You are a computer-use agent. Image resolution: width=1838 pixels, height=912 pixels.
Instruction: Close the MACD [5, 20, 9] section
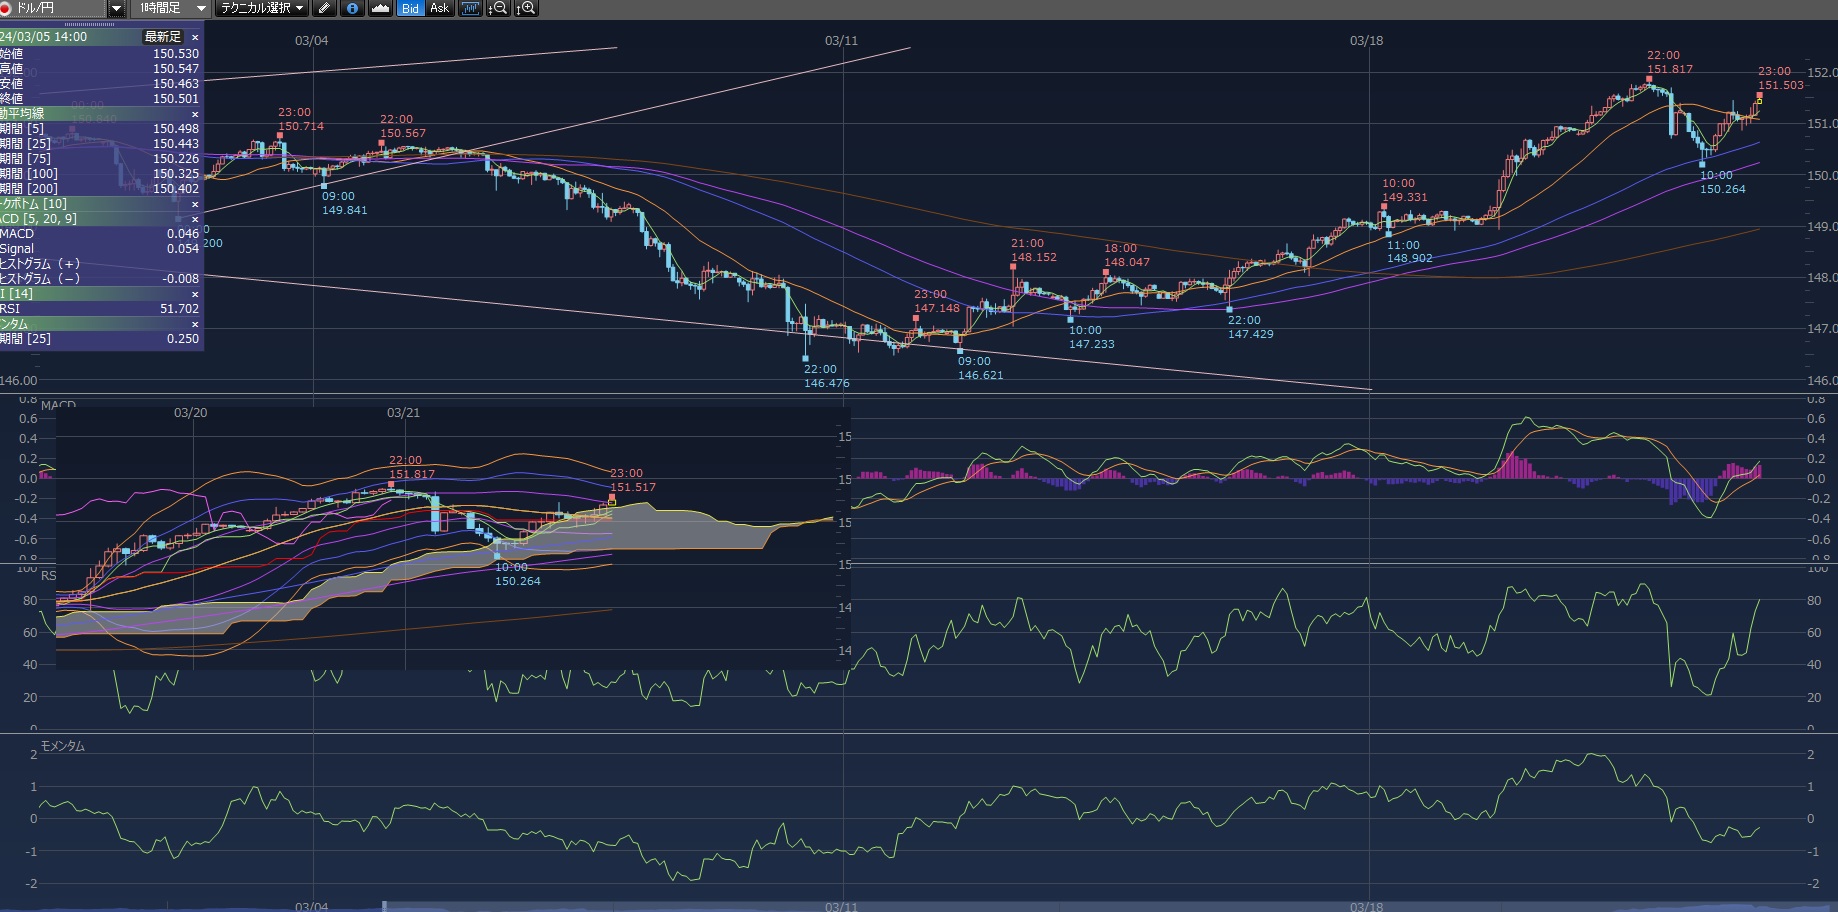(x=195, y=219)
